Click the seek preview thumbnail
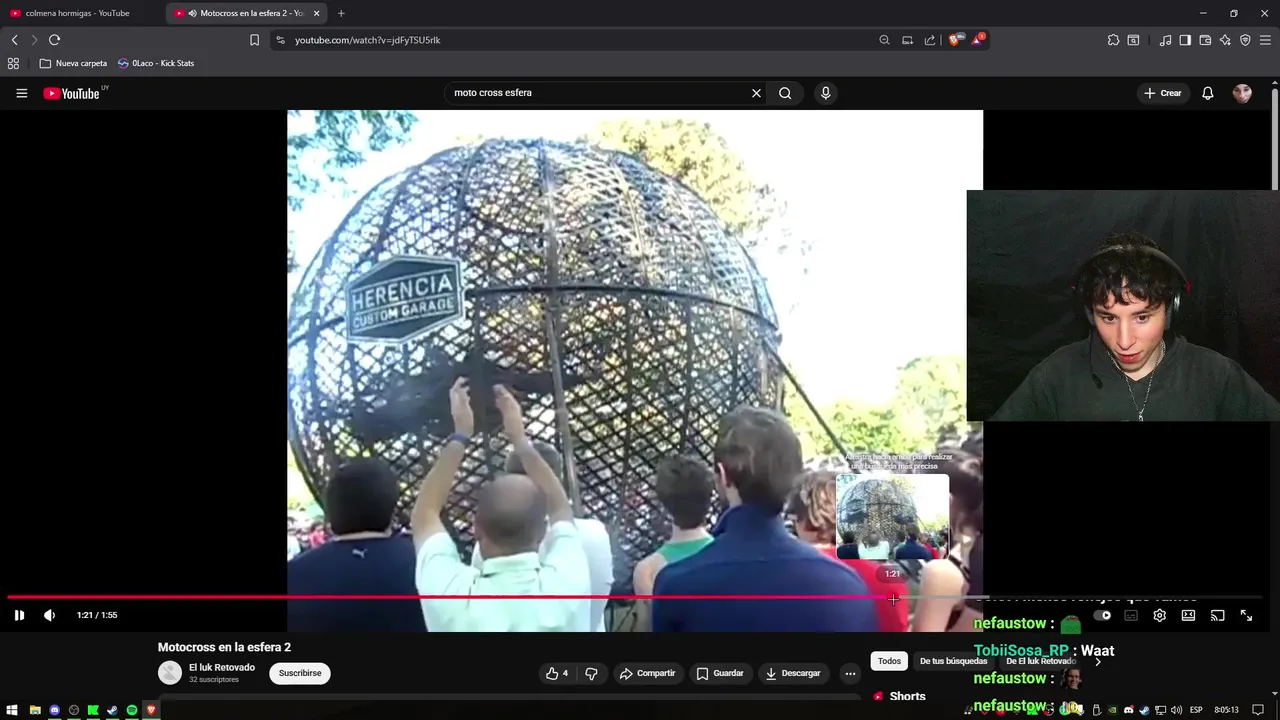 892,516
